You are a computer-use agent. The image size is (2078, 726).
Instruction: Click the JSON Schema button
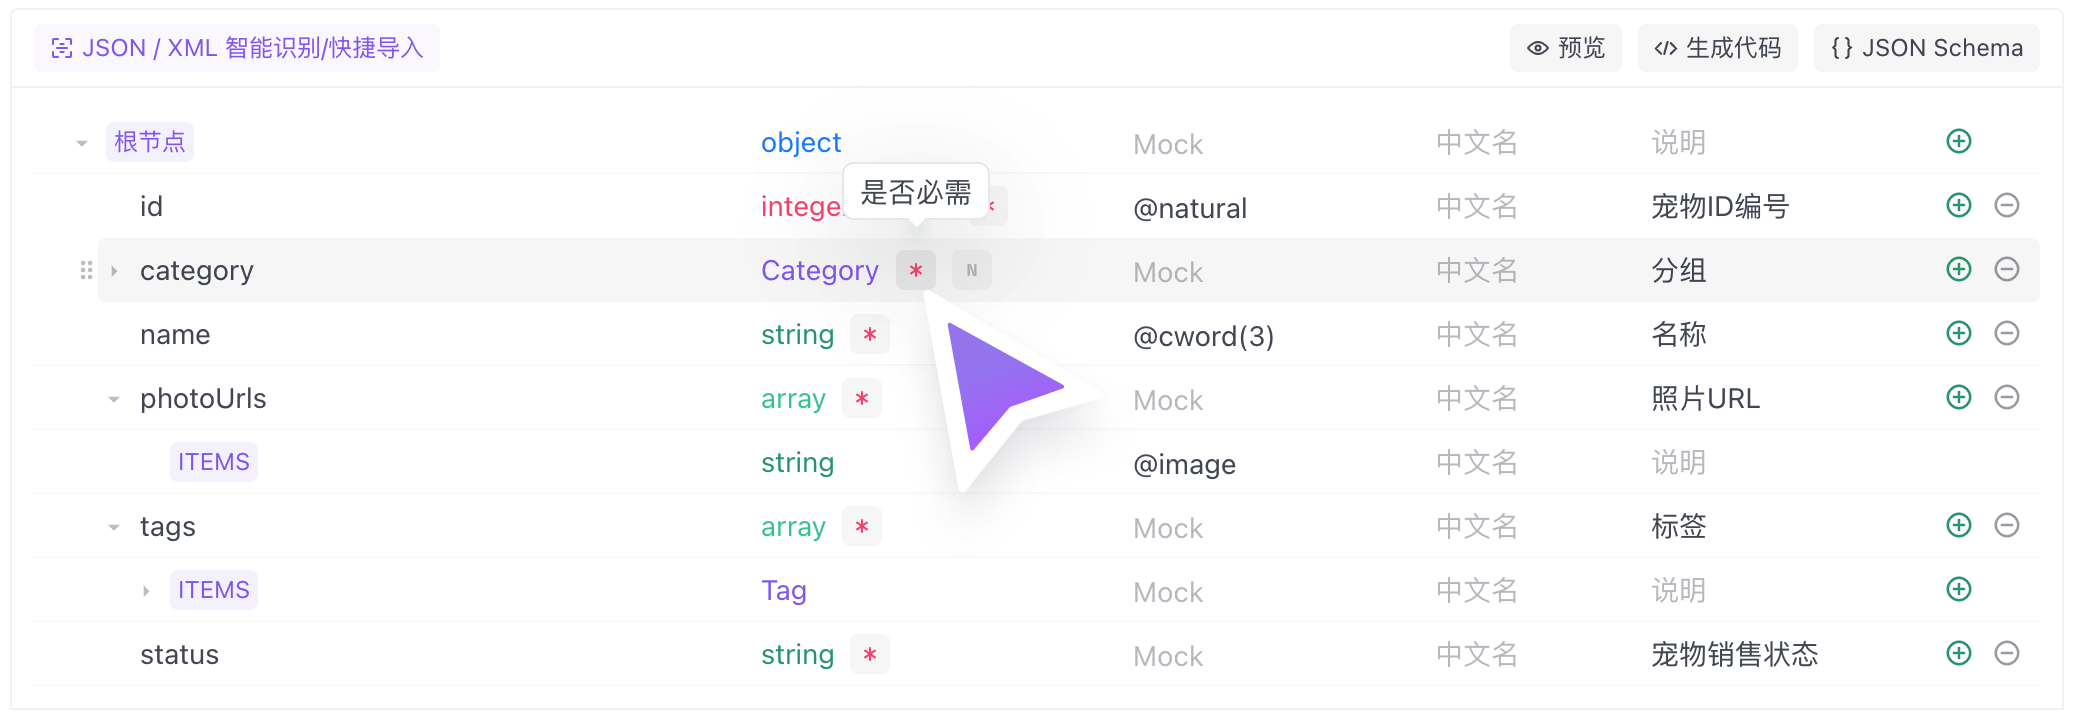[x=1926, y=48]
